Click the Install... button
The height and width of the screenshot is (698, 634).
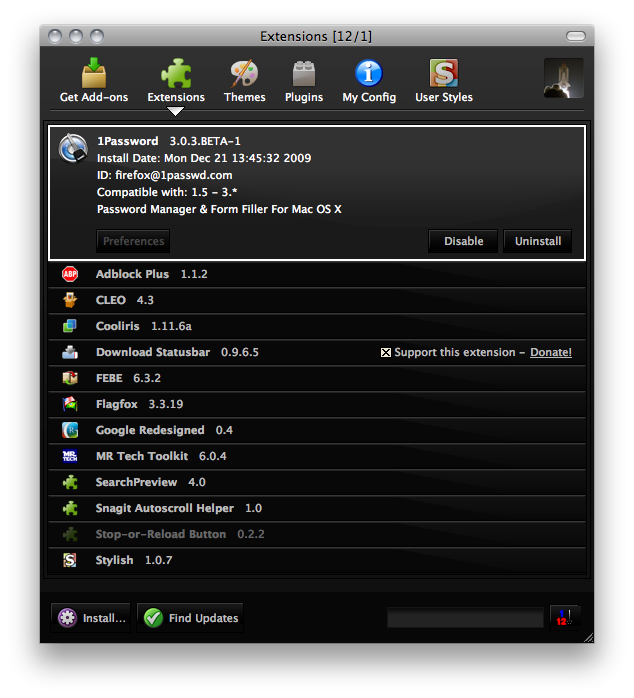click(x=91, y=618)
